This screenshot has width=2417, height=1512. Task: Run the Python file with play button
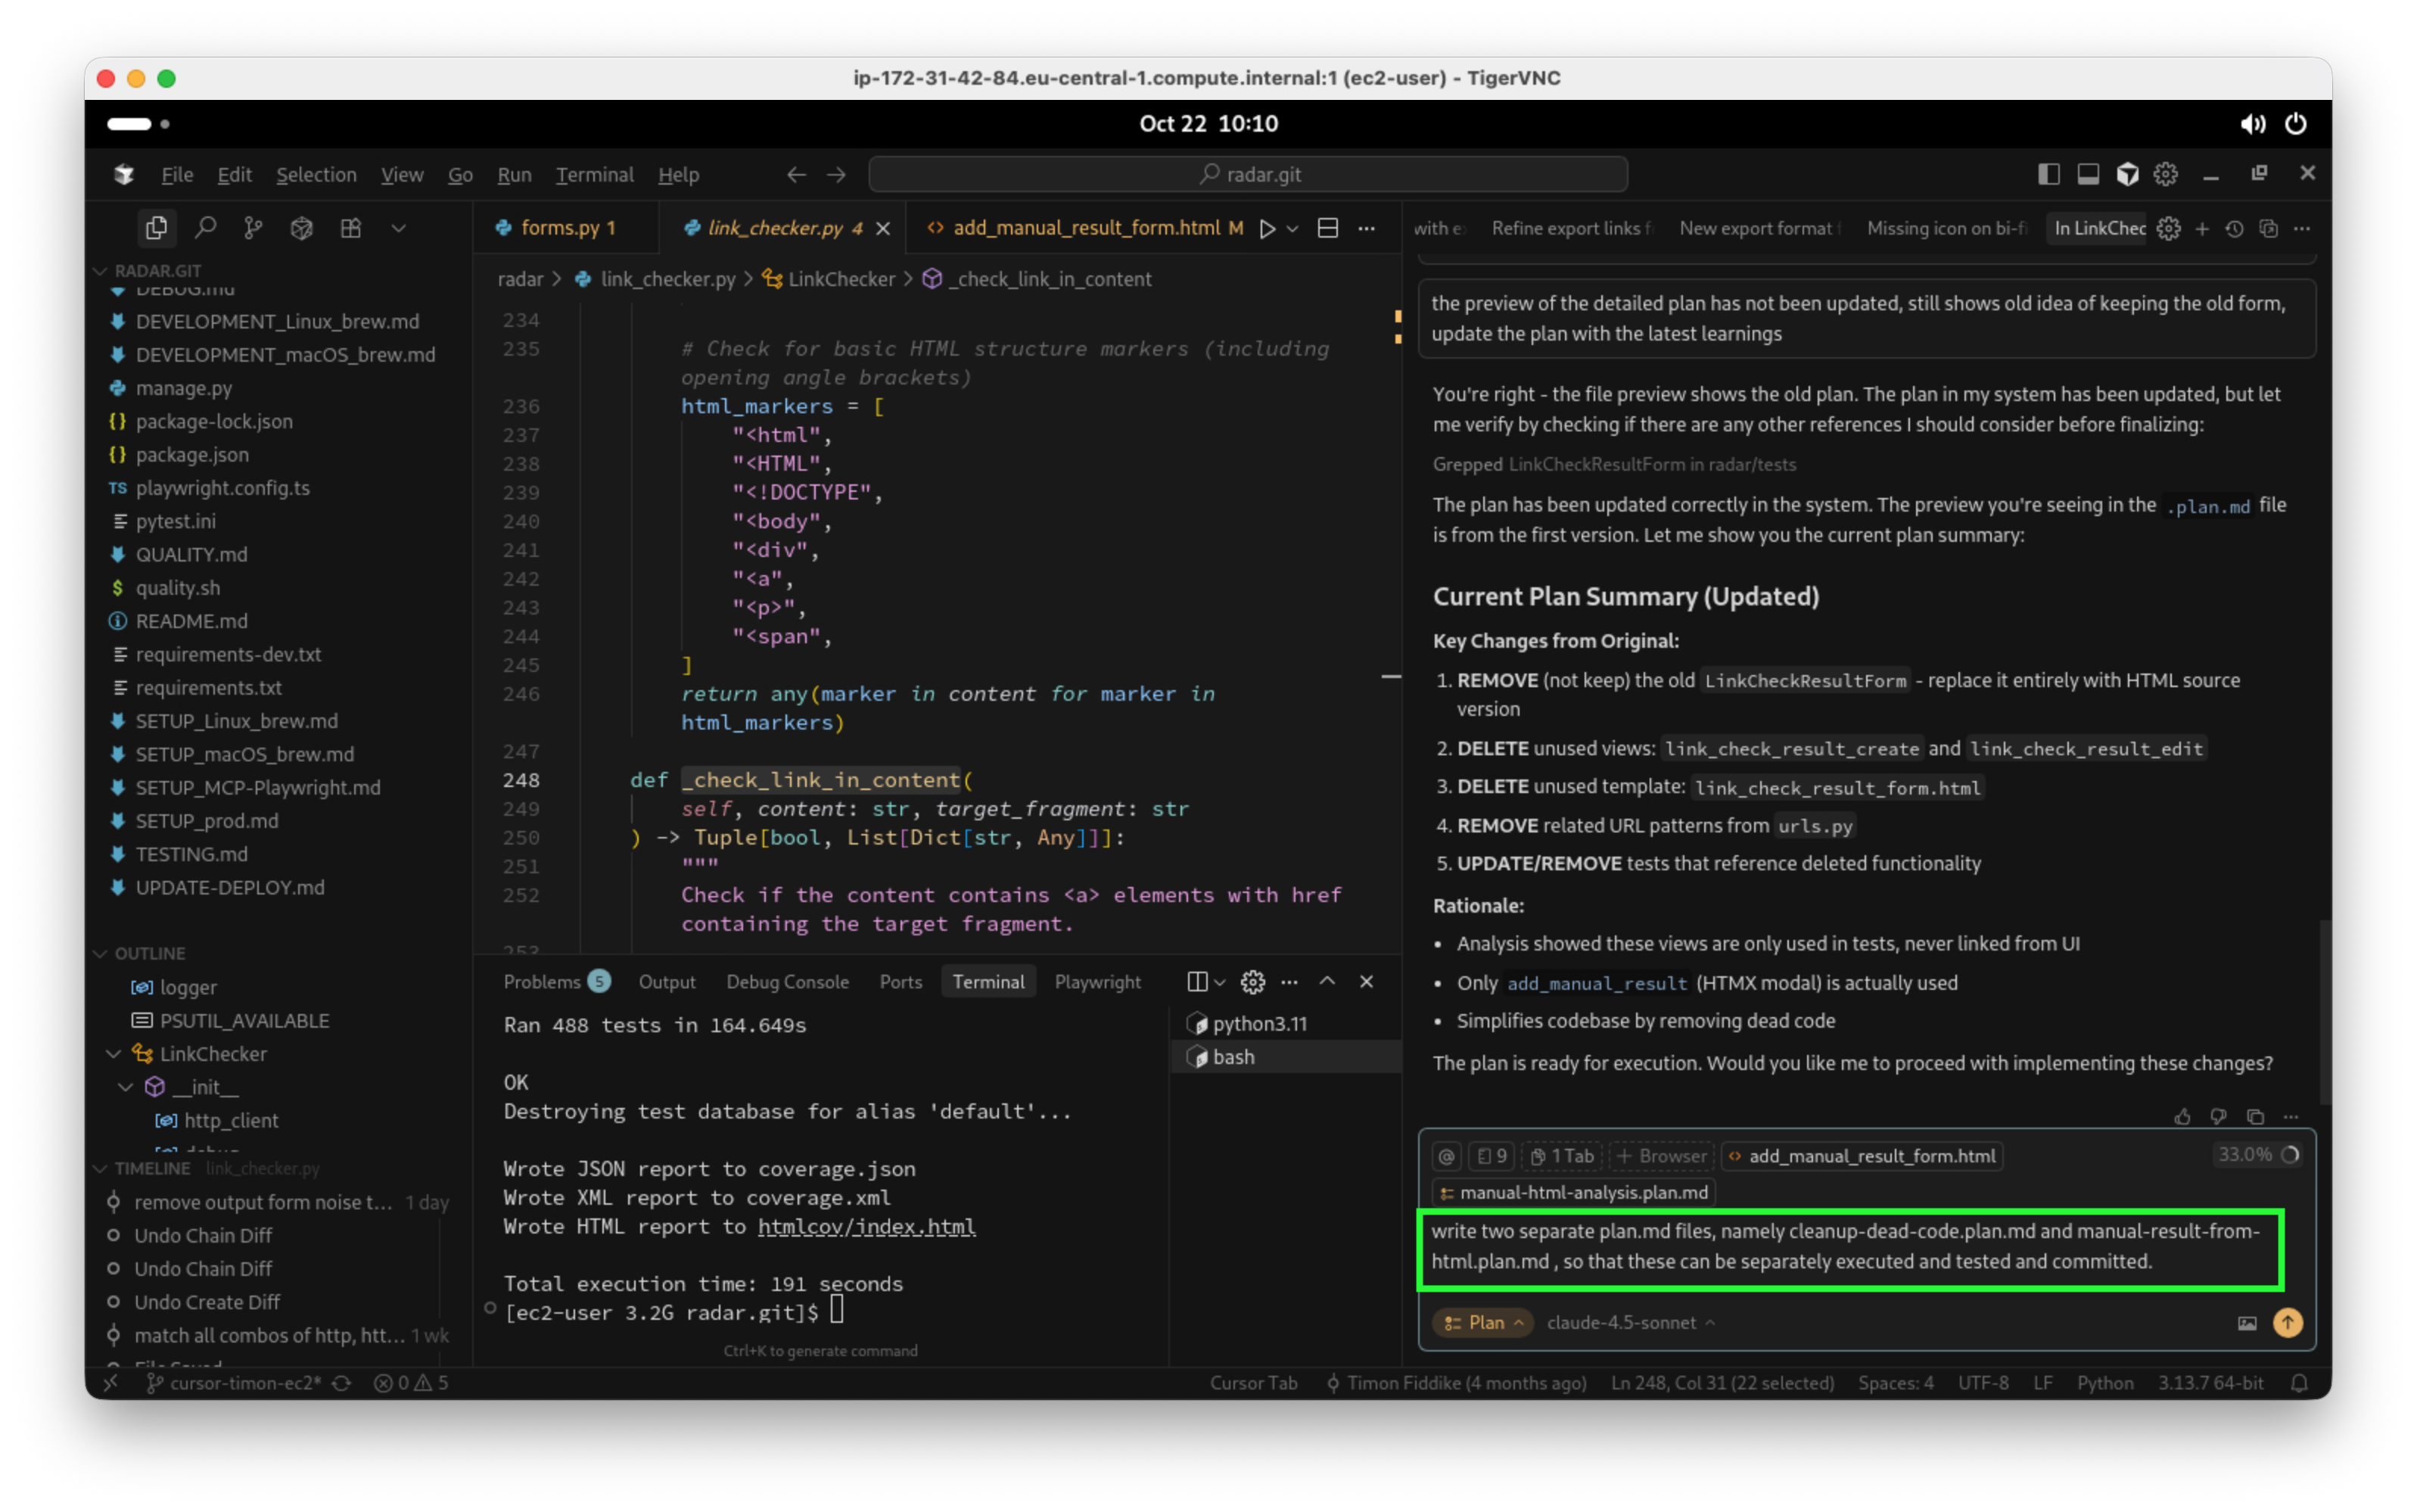click(x=1267, y=228)
